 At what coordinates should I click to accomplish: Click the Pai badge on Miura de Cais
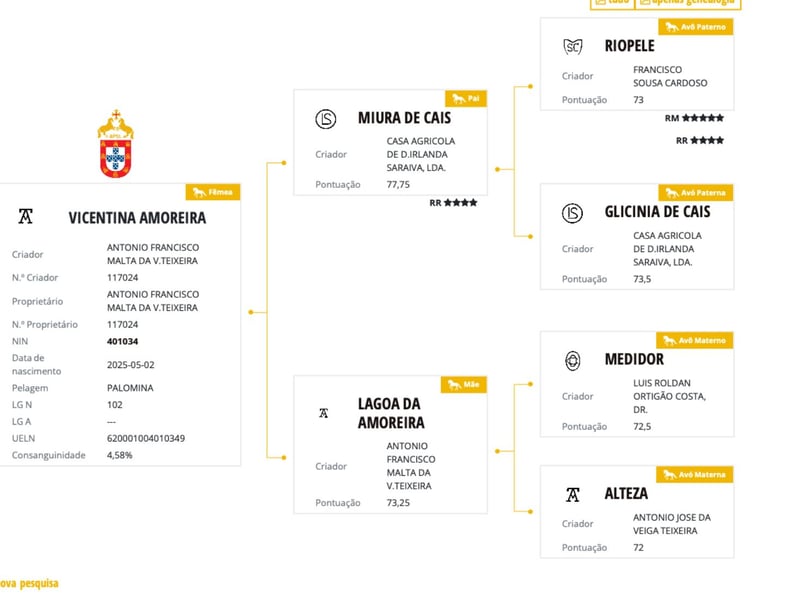point(466,99)
